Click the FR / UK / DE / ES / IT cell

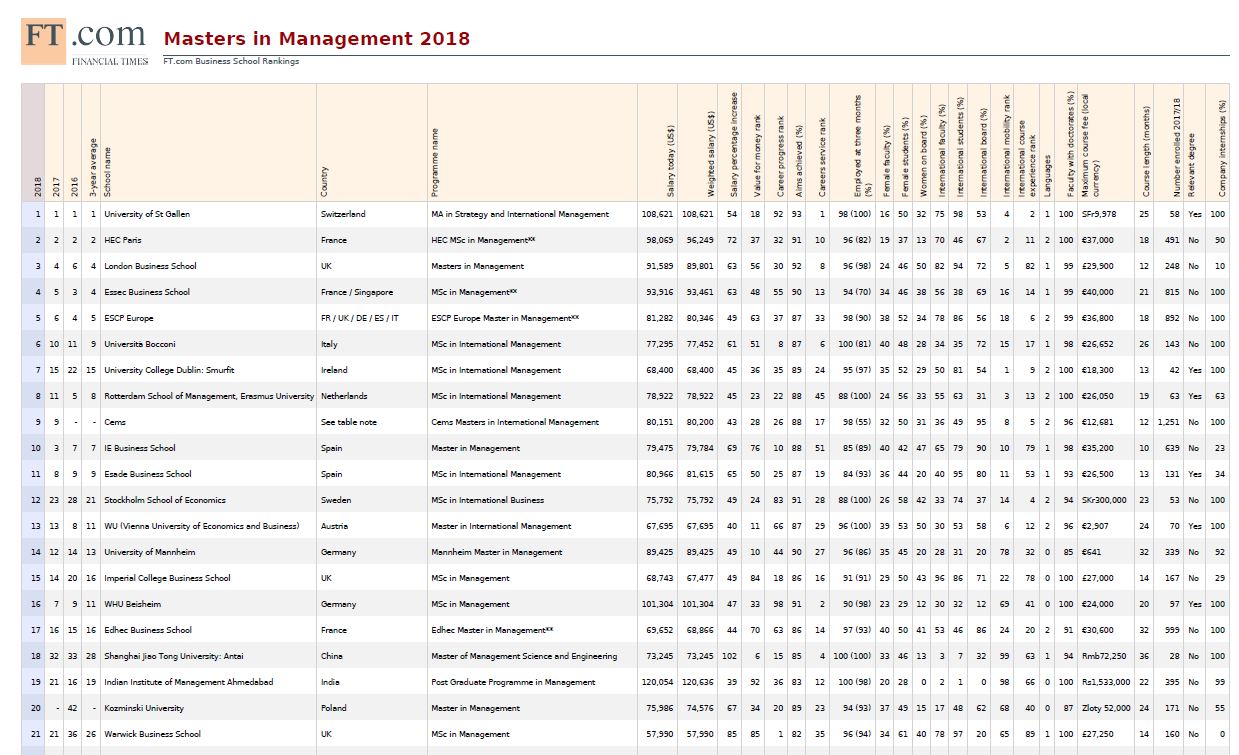point(360,318)
